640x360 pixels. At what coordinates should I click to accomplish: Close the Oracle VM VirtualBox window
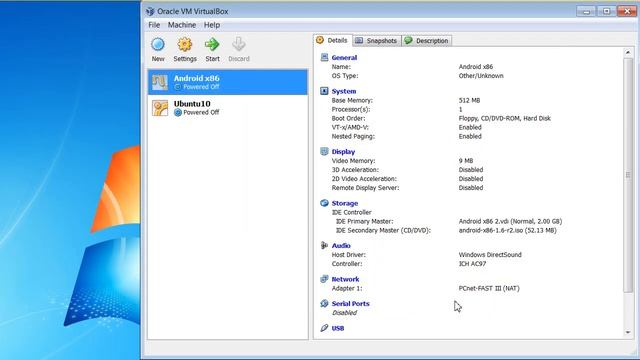(627, 11)
